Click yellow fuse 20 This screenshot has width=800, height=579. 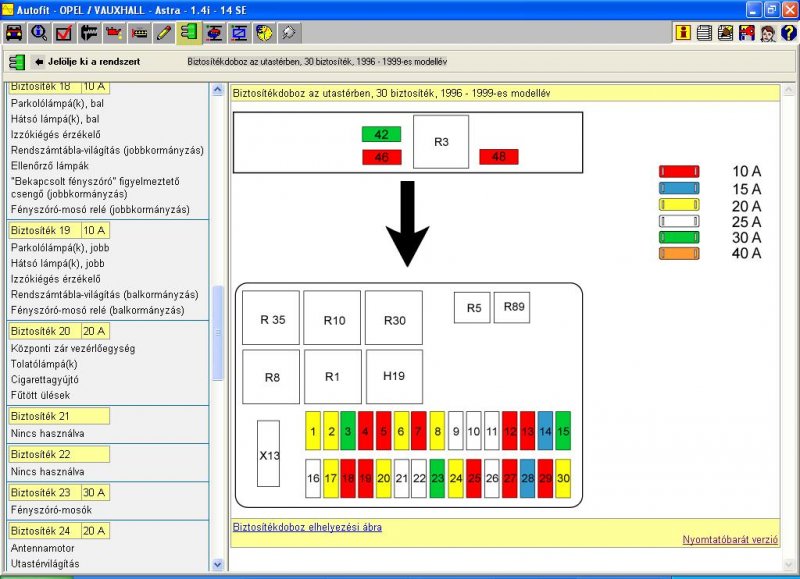point(384,479)
